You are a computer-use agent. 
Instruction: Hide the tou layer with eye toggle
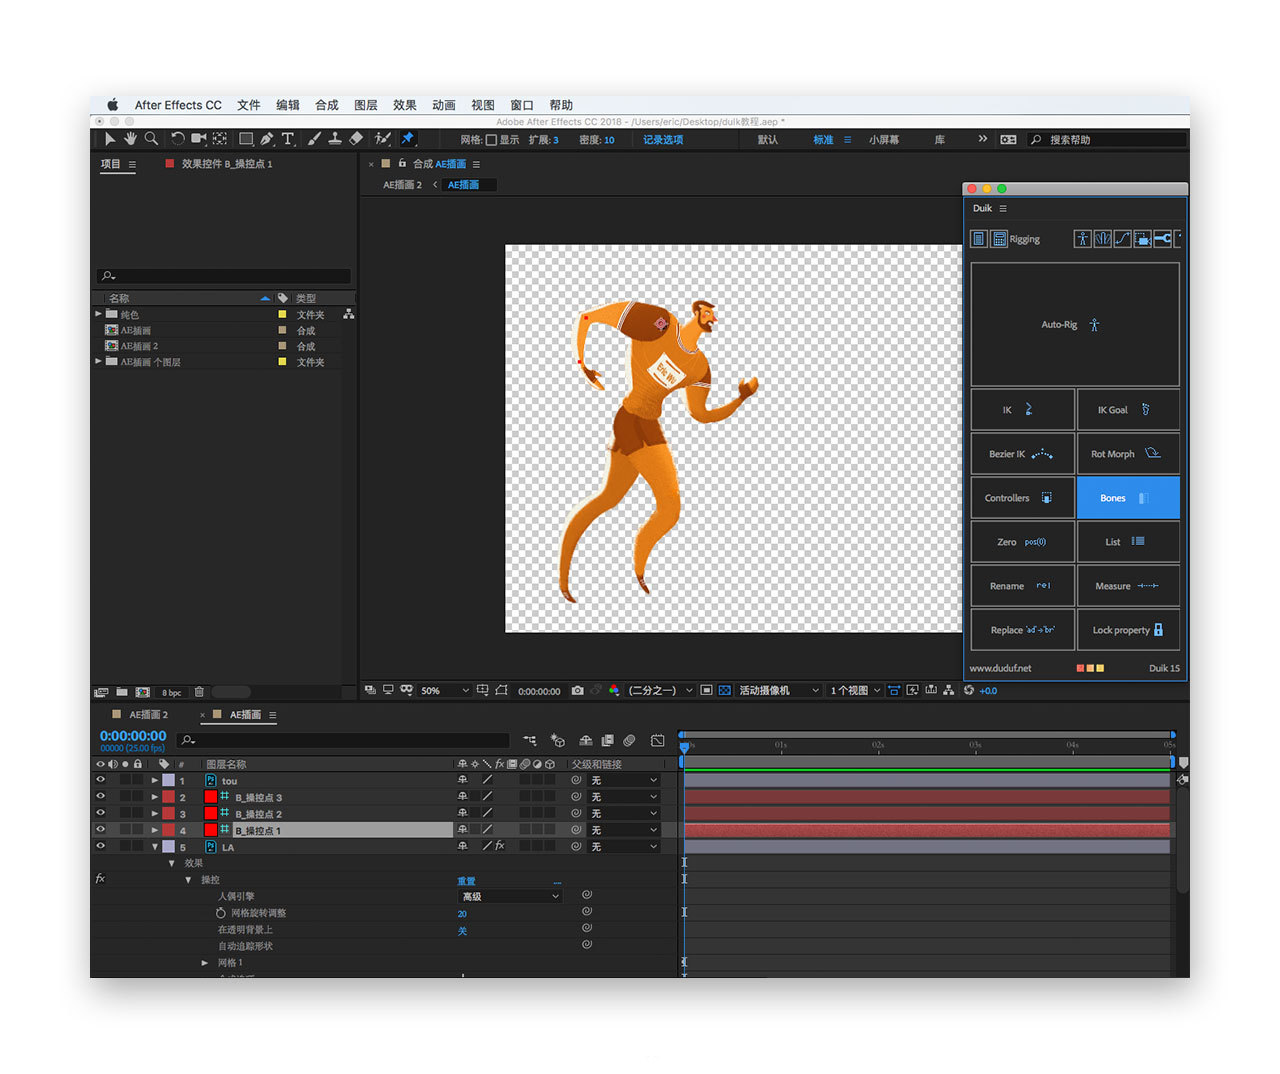[100, 780]
